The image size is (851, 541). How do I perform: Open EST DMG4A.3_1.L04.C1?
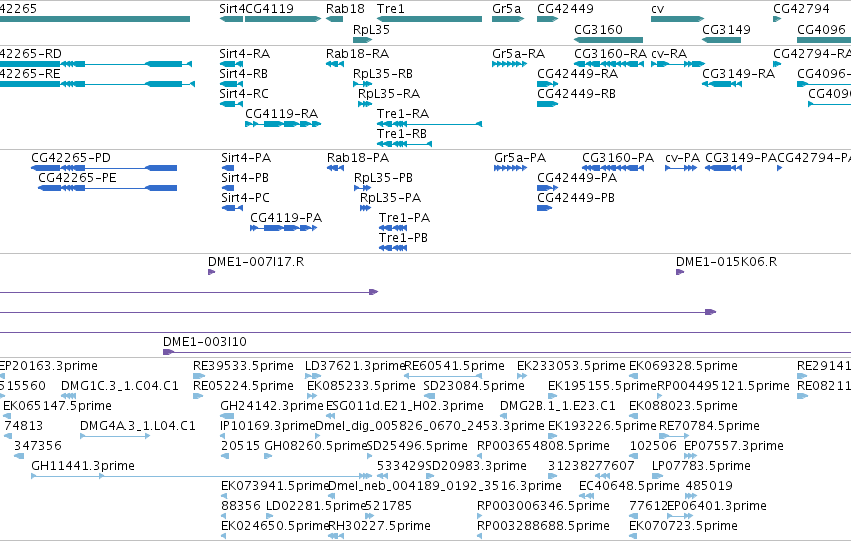115,436
